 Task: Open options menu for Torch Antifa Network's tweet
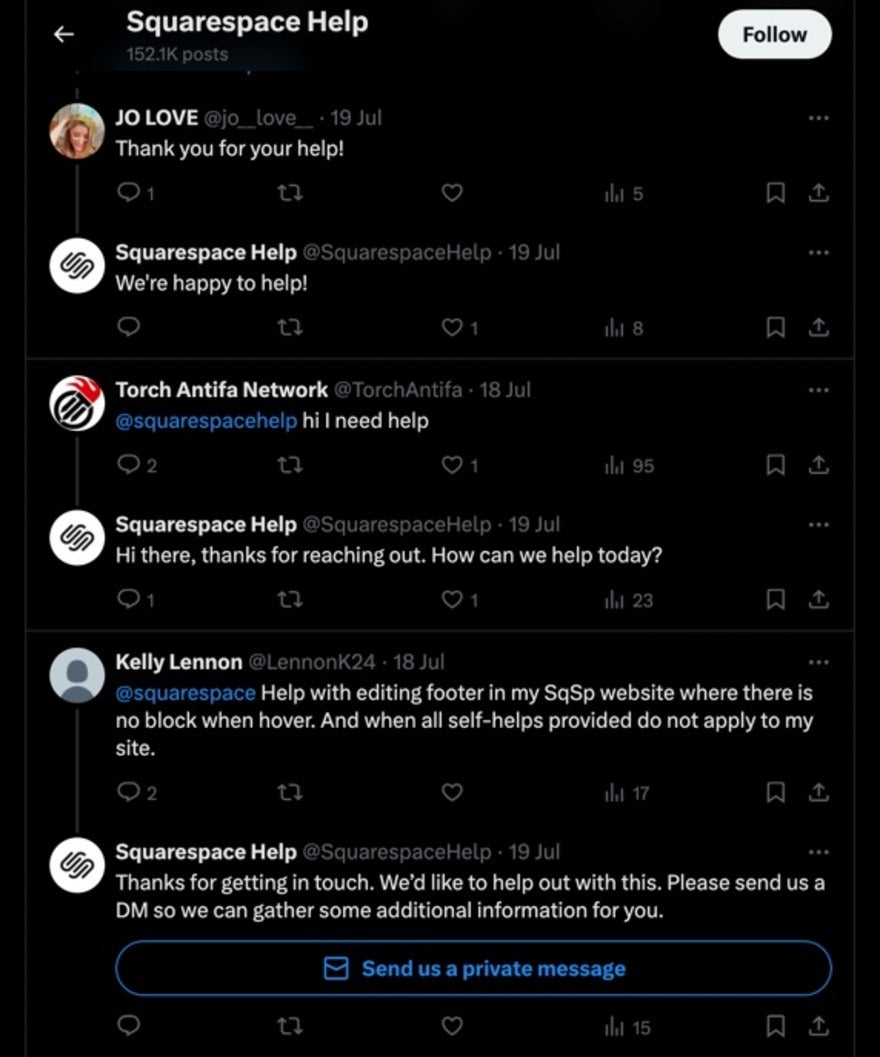(x=818, y=390)
